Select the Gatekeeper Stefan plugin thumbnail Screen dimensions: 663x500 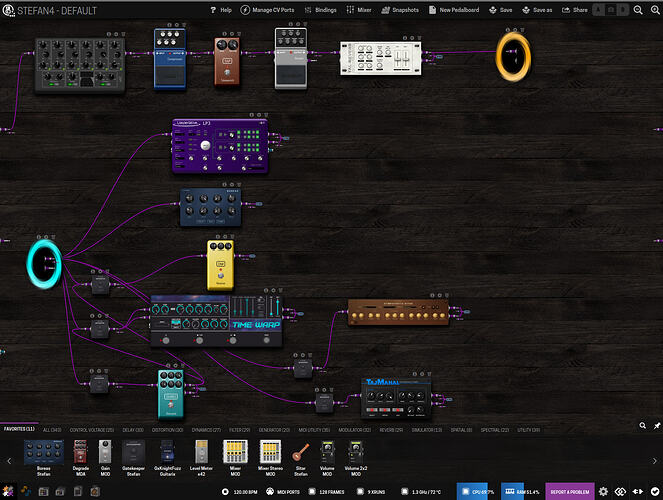click(x=134, y=458)
